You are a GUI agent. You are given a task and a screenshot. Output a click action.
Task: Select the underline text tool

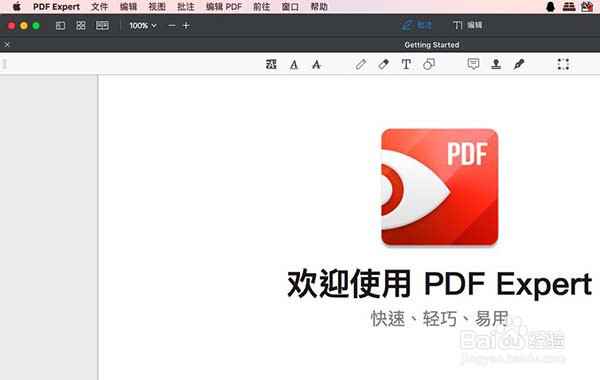tap(294, 64)
